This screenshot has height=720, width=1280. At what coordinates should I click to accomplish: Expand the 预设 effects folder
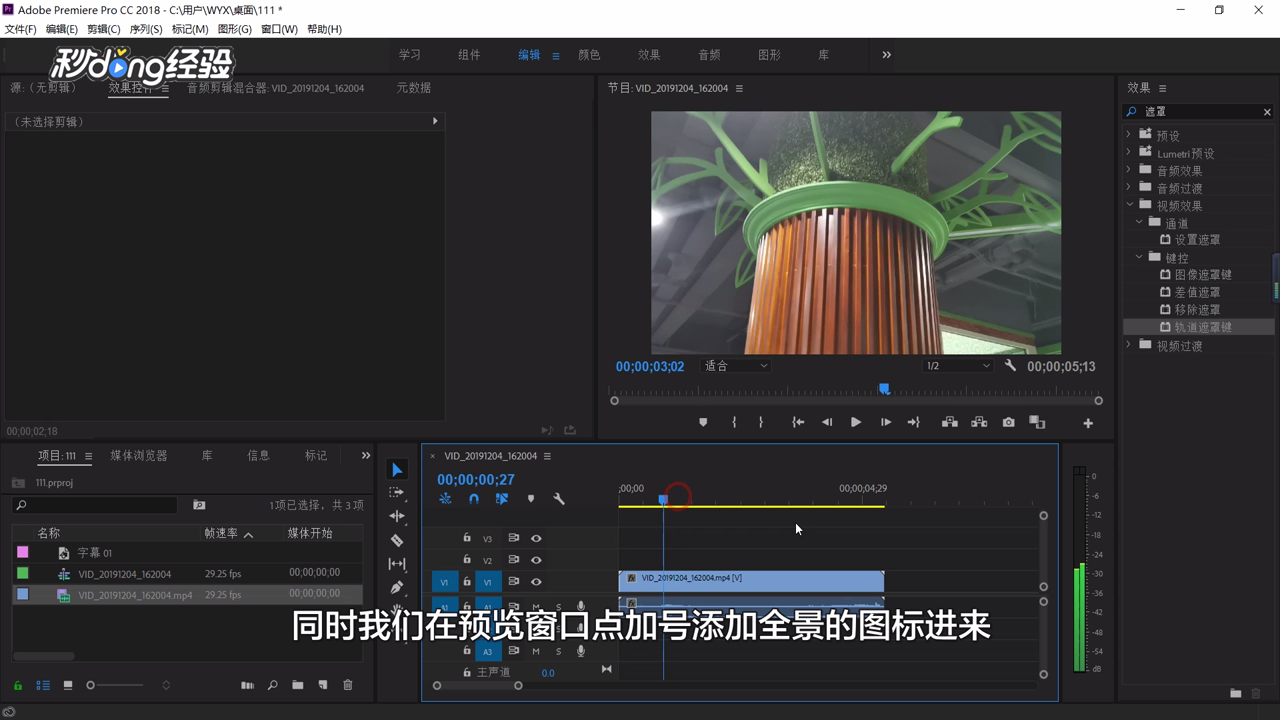[x=1129, y=135]
